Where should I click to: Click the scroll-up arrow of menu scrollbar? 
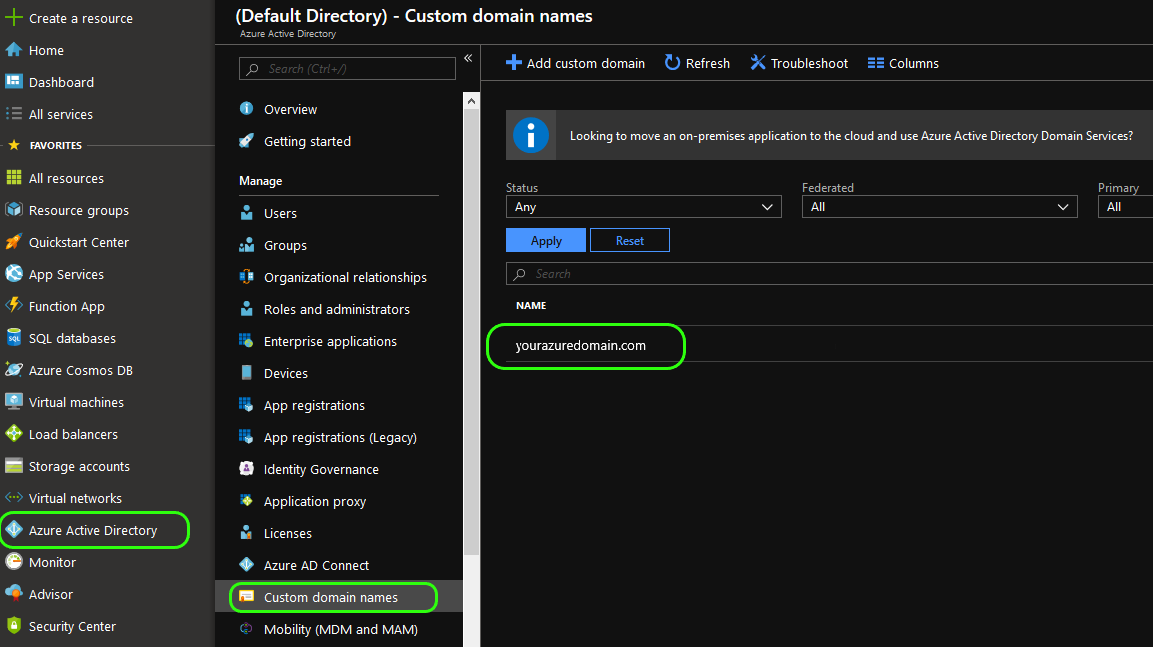click(x=471, y=101)
